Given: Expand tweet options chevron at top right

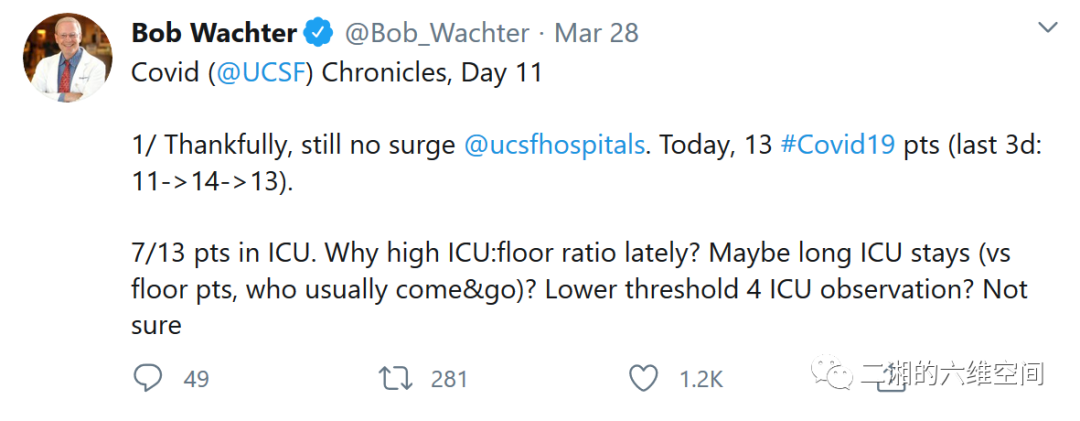Looking at the screenshot, I should coord(1048,28).
